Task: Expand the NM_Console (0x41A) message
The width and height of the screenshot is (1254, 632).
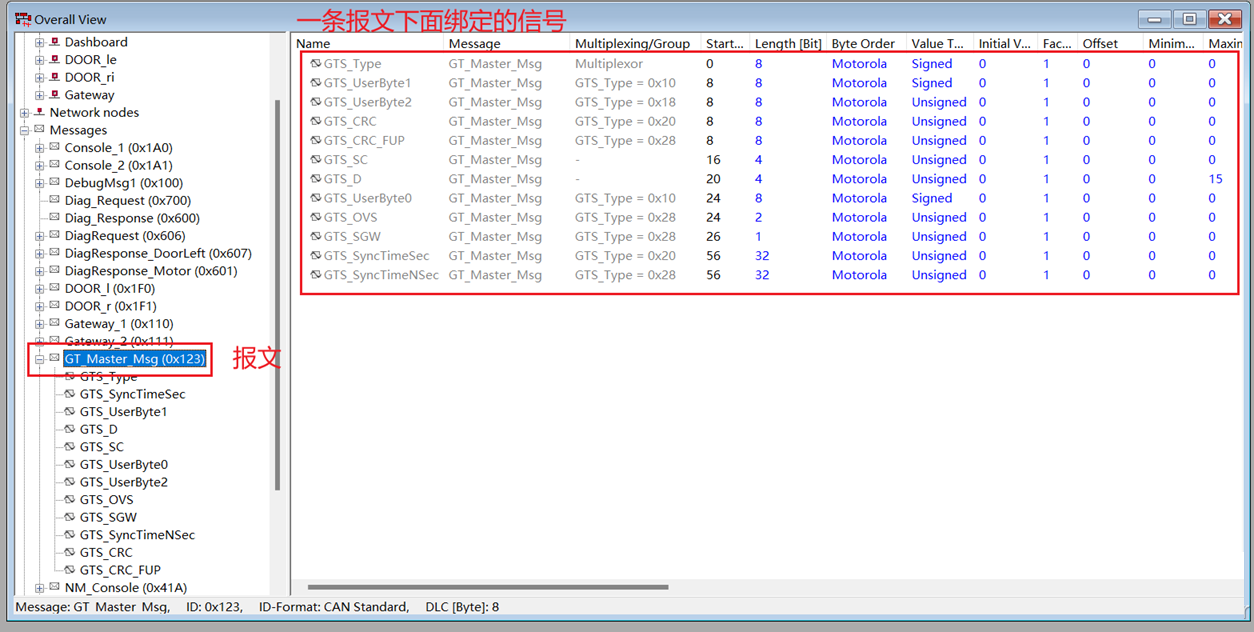Action: pos(40,588)
